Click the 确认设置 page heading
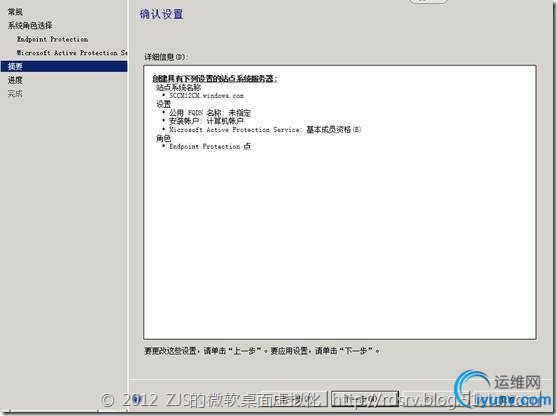Image resolution: width=557 pixels, height=416 pixels. [x=161, y=14]
